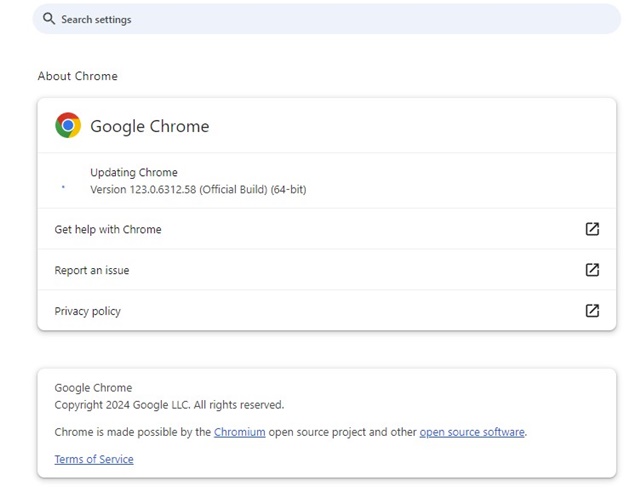Select the Updating Chrome status text
The width and height of the screenshot is (640, 503).
(x=133, y=172)
